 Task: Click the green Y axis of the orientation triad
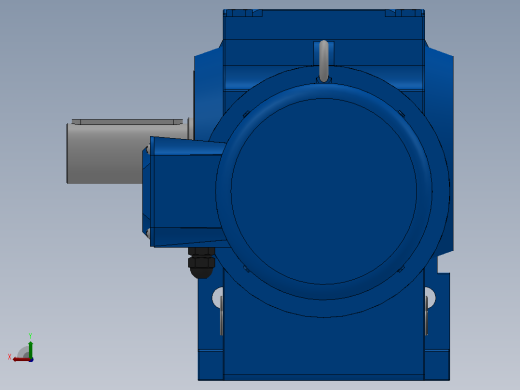click(31, 349)
